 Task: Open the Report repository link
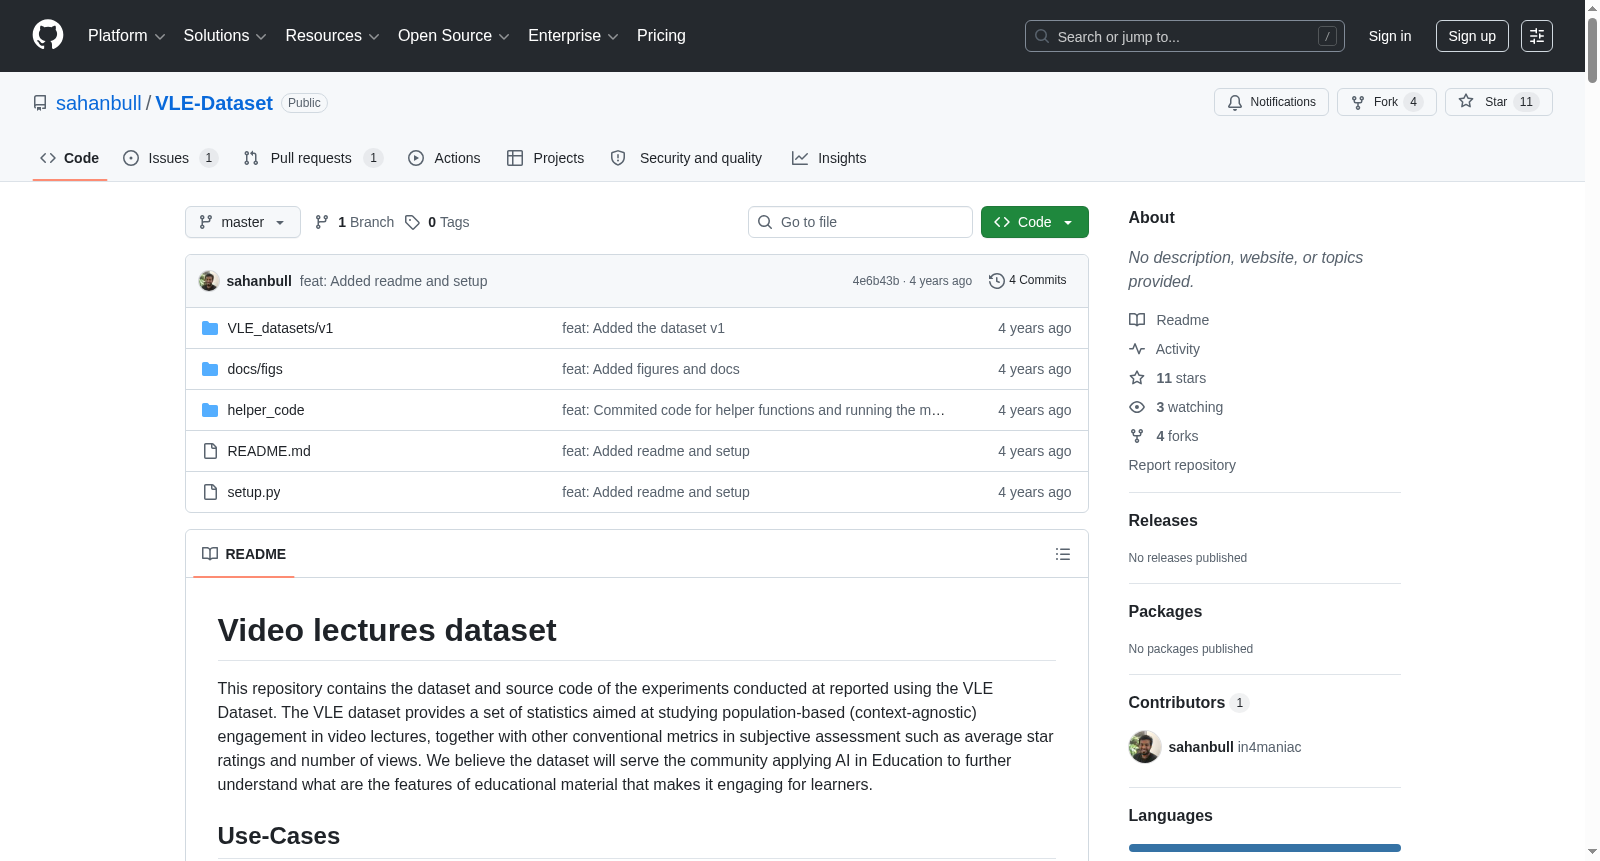tap(1182, 465)
